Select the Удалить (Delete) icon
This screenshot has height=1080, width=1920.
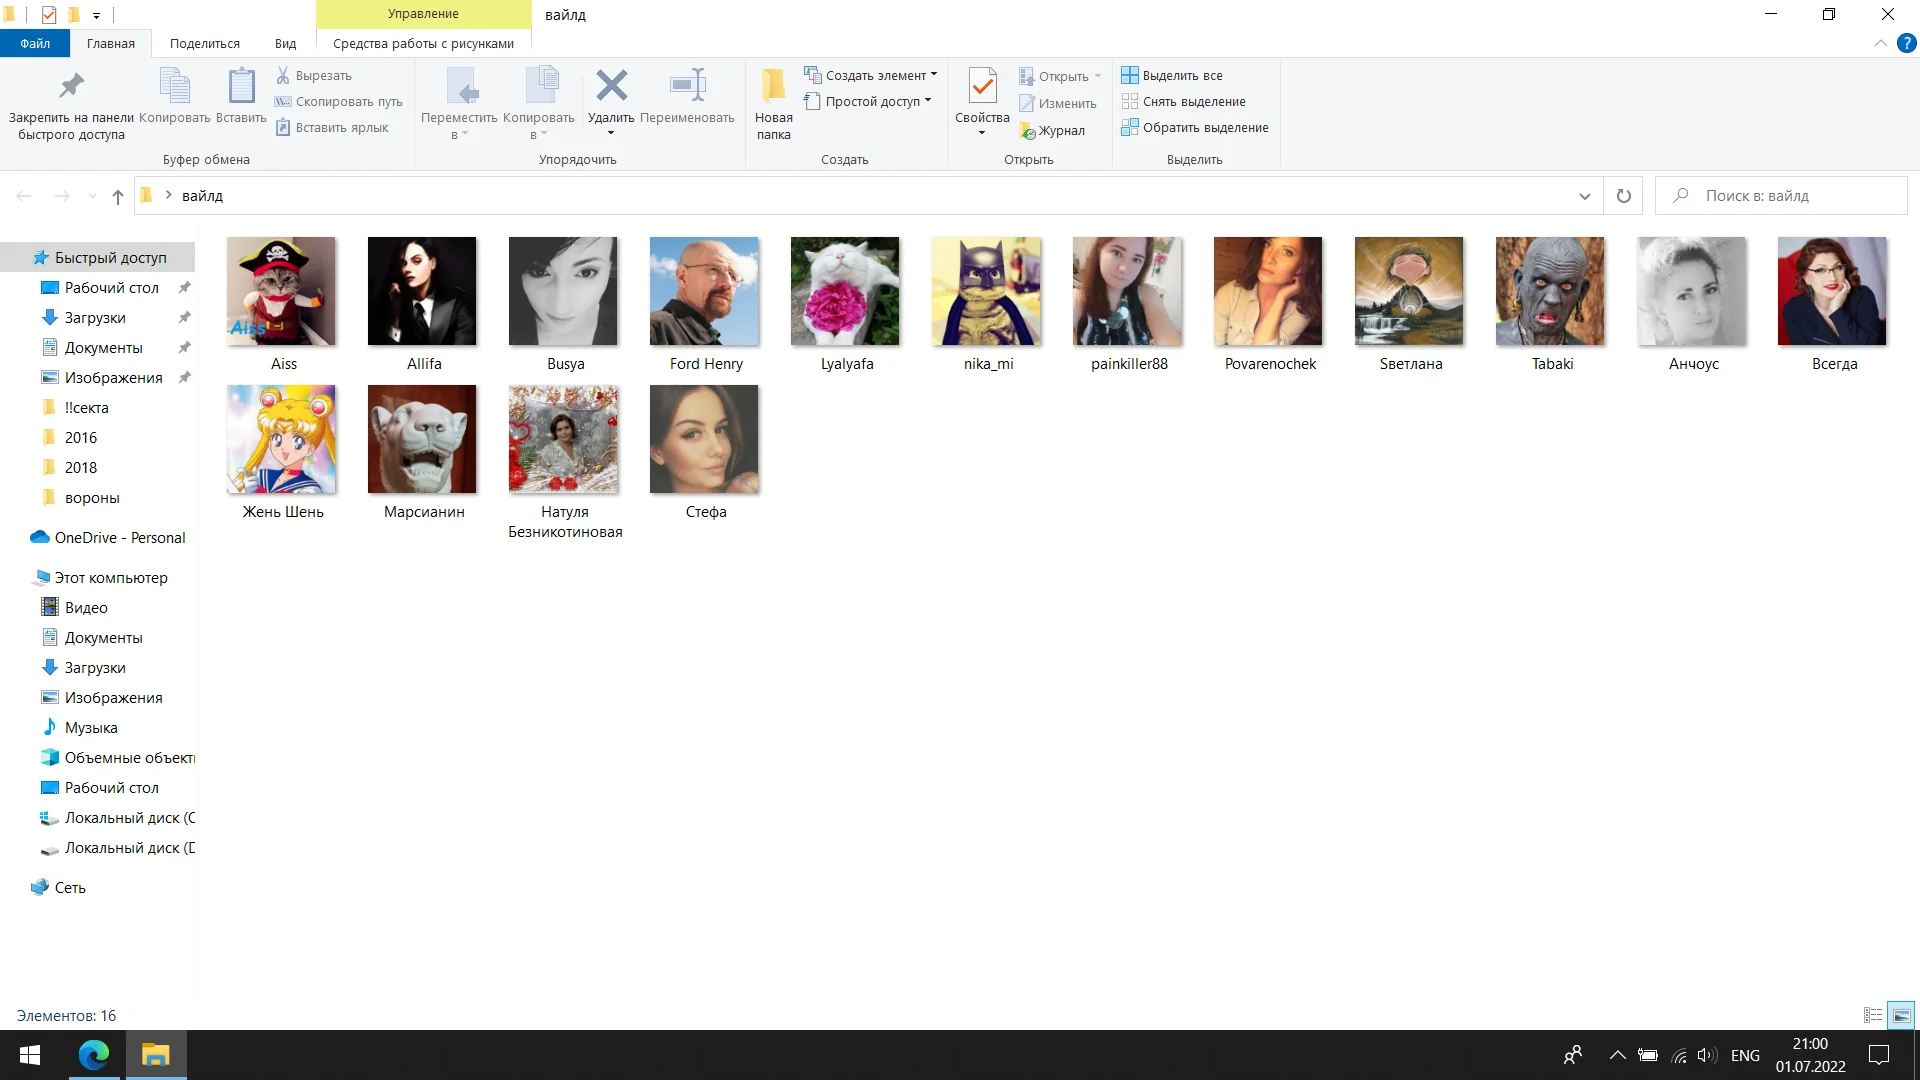coord(611,85)
